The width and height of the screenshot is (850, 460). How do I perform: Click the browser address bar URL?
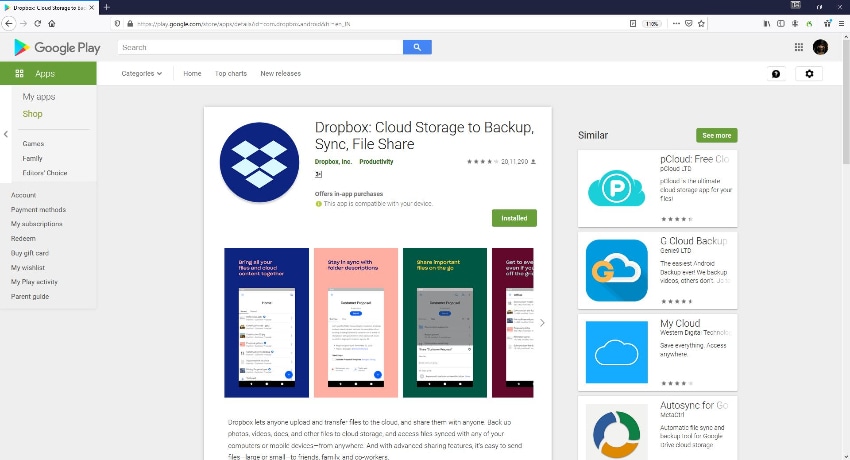tap(243, 24)
